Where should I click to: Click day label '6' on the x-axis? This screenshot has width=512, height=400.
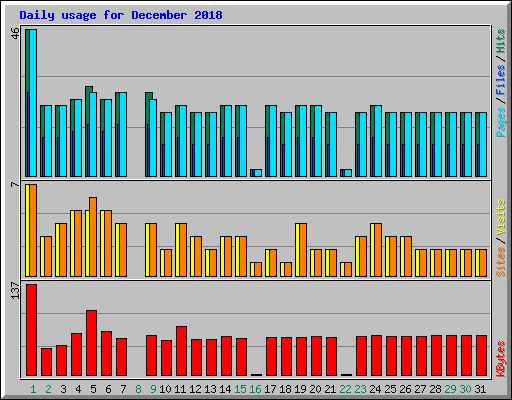(108, 389)
